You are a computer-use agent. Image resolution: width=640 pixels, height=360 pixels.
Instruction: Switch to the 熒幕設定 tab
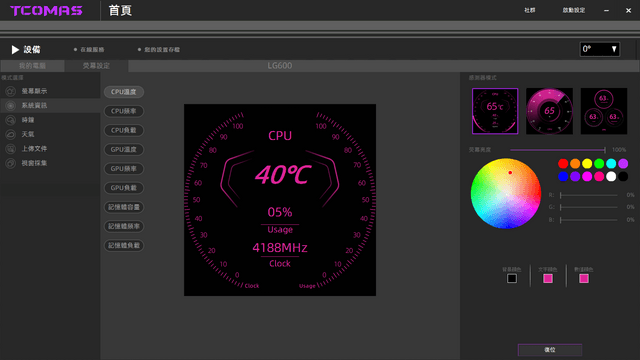(x=96, y=66)
